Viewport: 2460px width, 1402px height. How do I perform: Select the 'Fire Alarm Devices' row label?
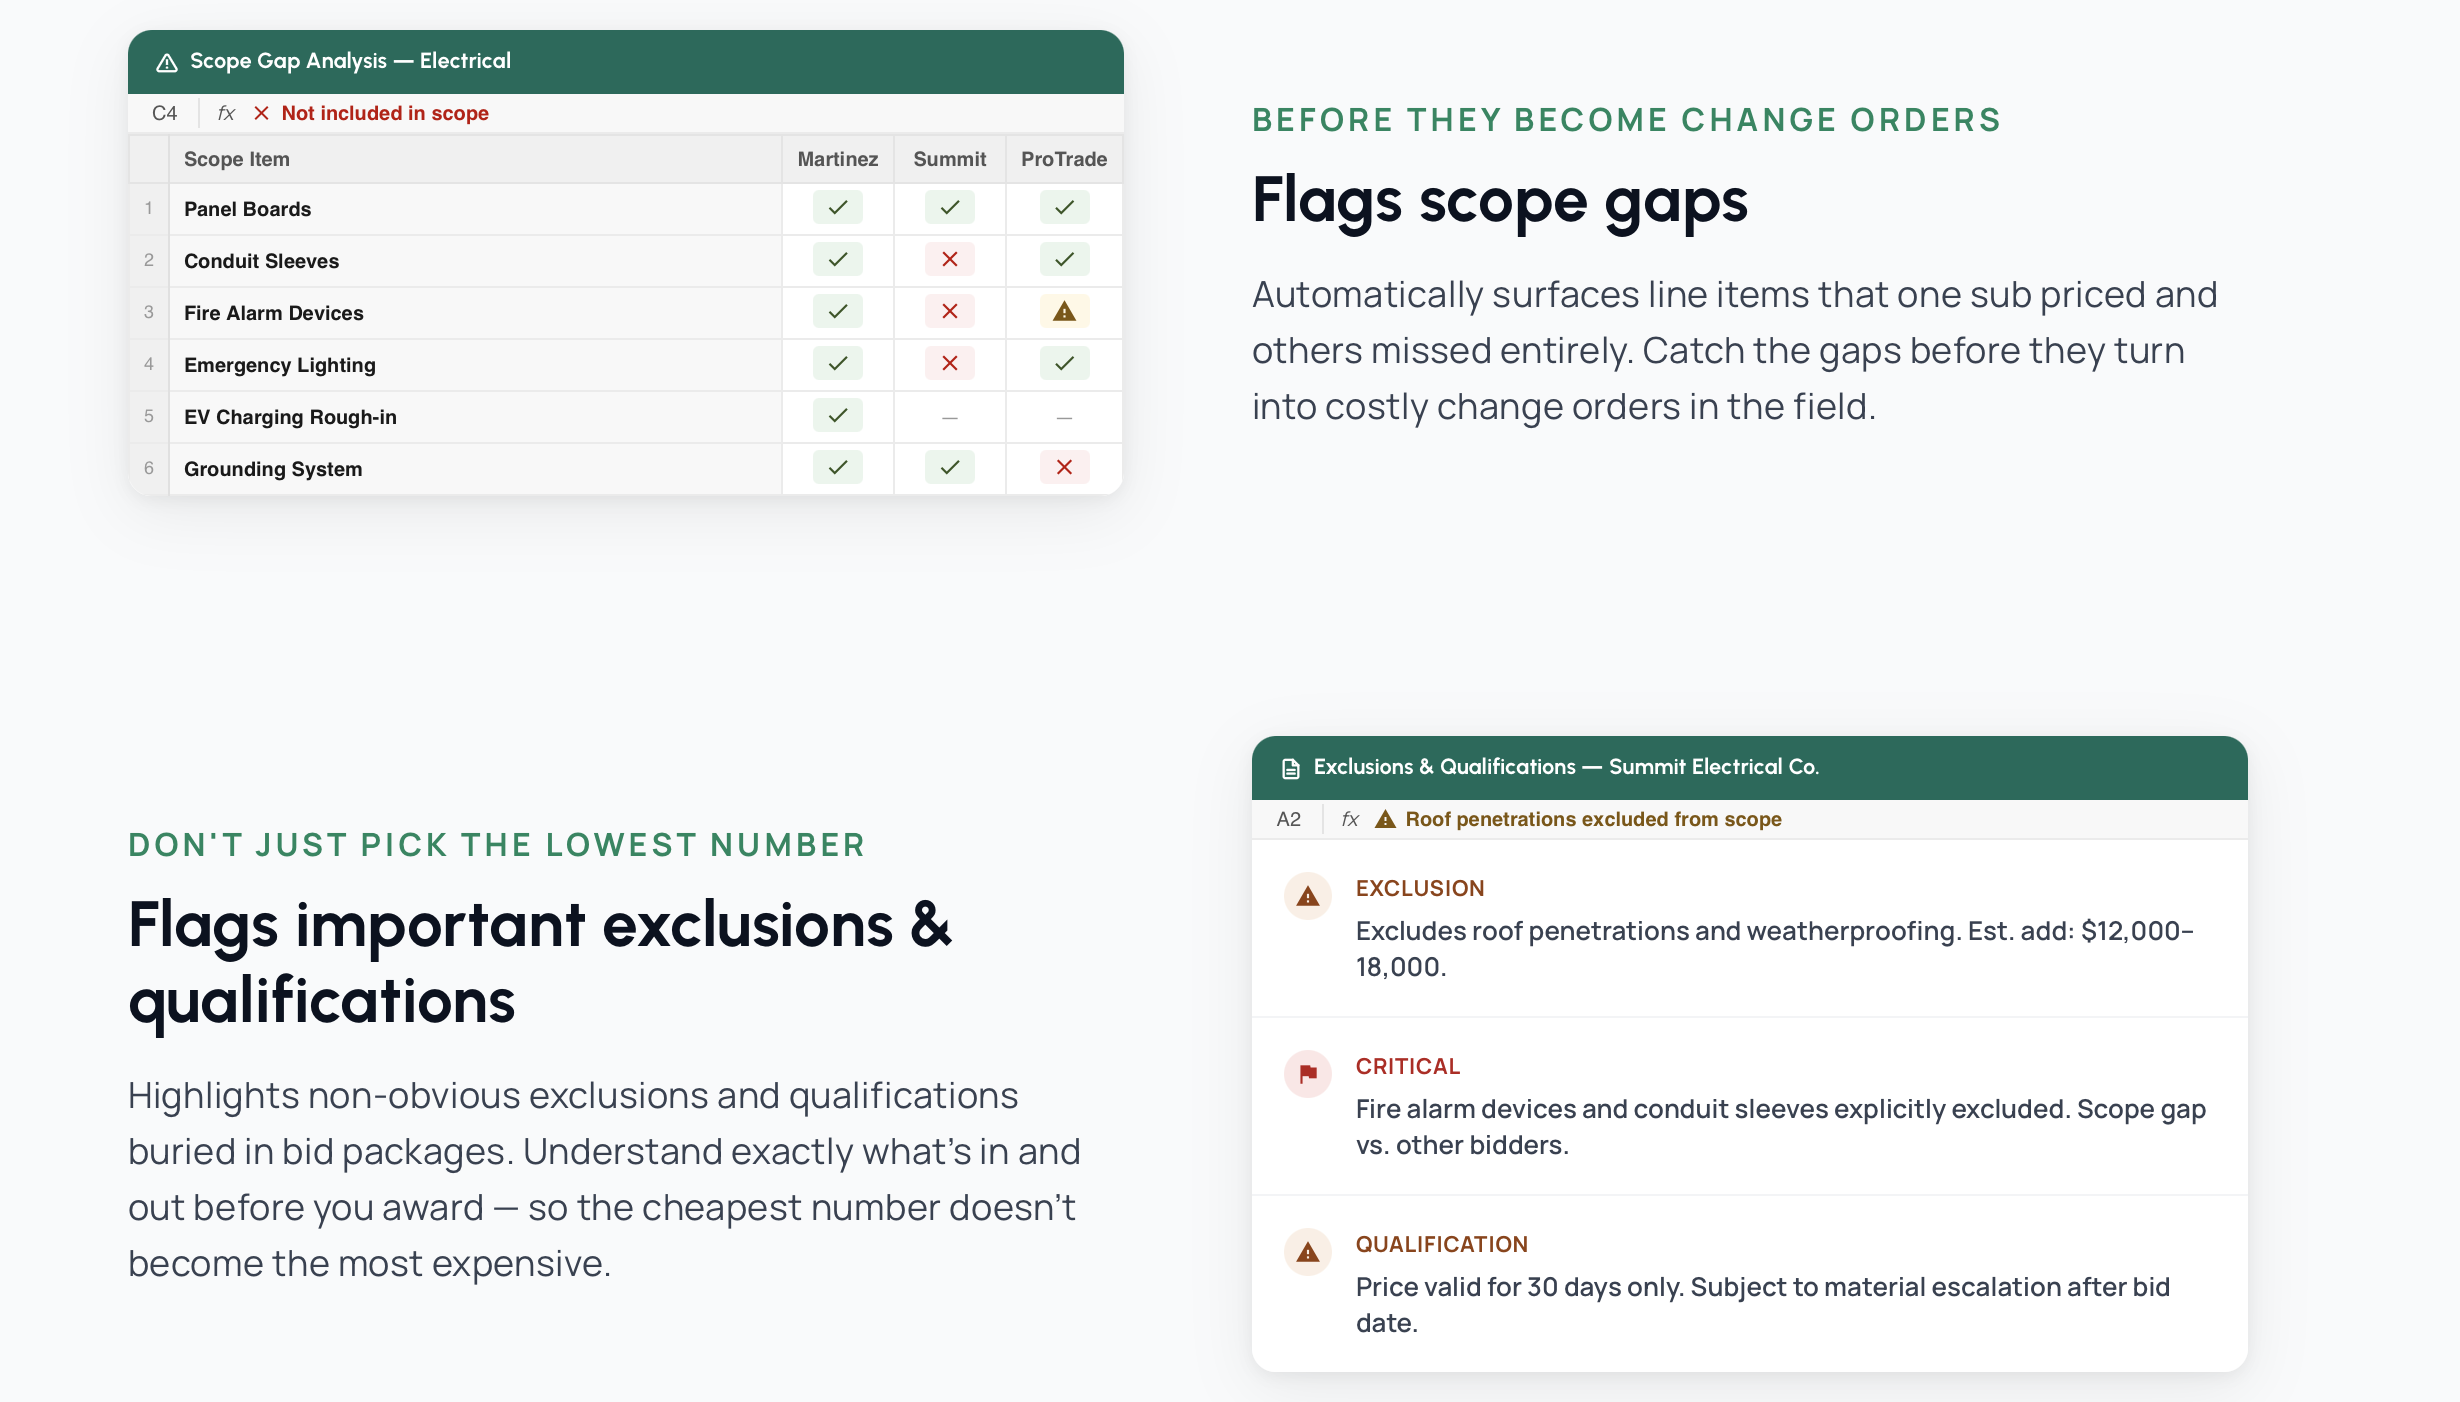274,313
